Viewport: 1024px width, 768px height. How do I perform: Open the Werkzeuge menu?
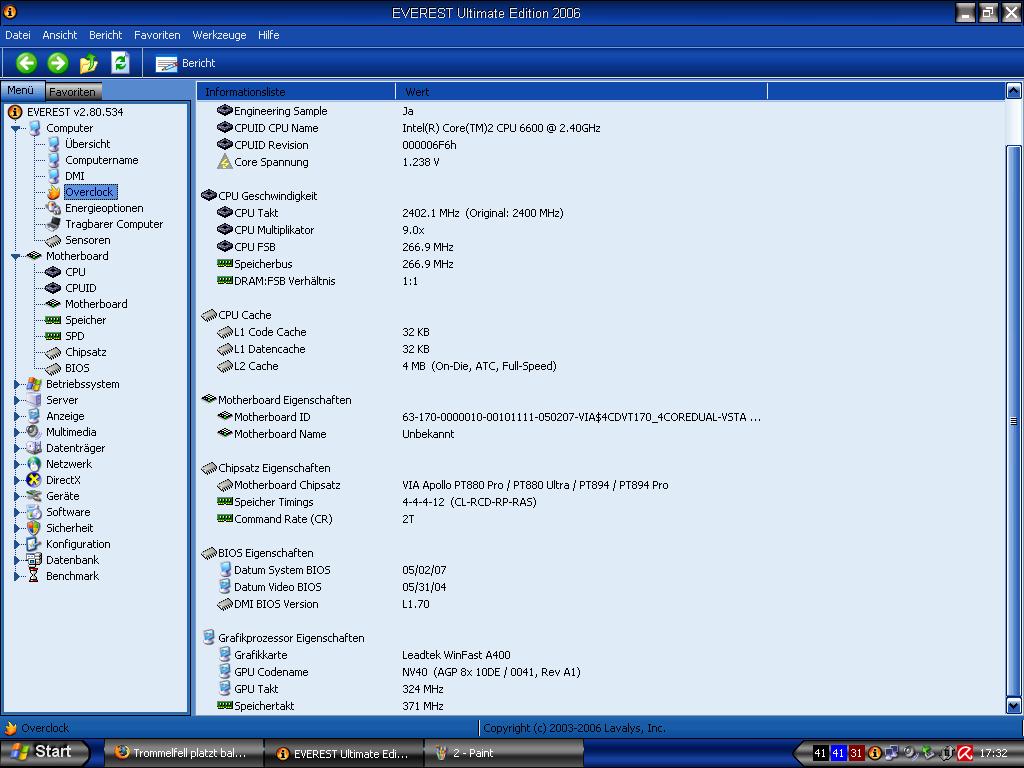[219, 35]
